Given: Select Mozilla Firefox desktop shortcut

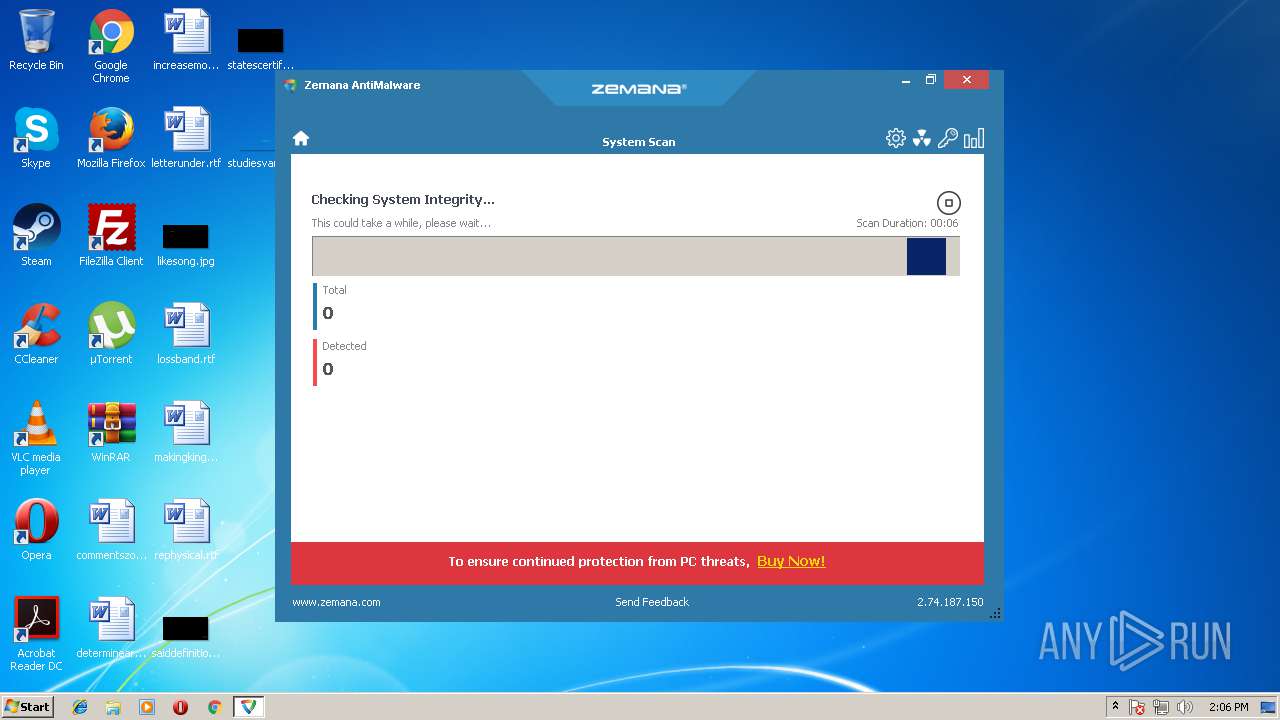Looking at the screenshot, I should tap(111, 138).
